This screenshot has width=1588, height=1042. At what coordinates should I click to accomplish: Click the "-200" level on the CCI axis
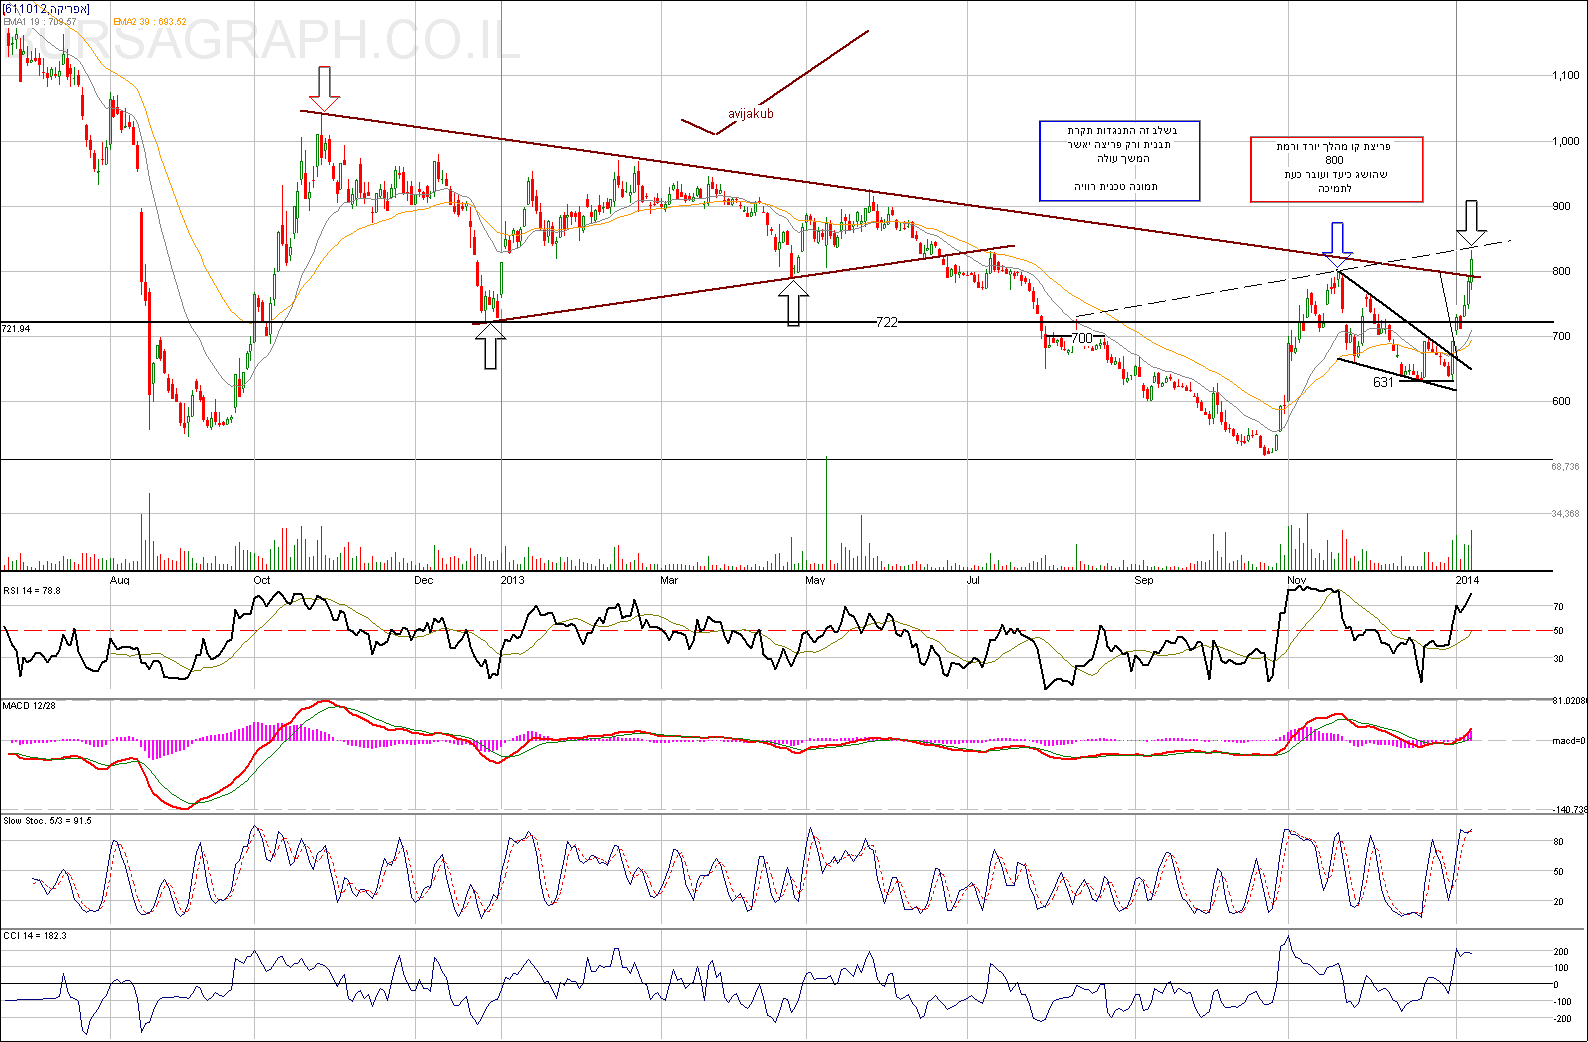tap(1562, 1019)
